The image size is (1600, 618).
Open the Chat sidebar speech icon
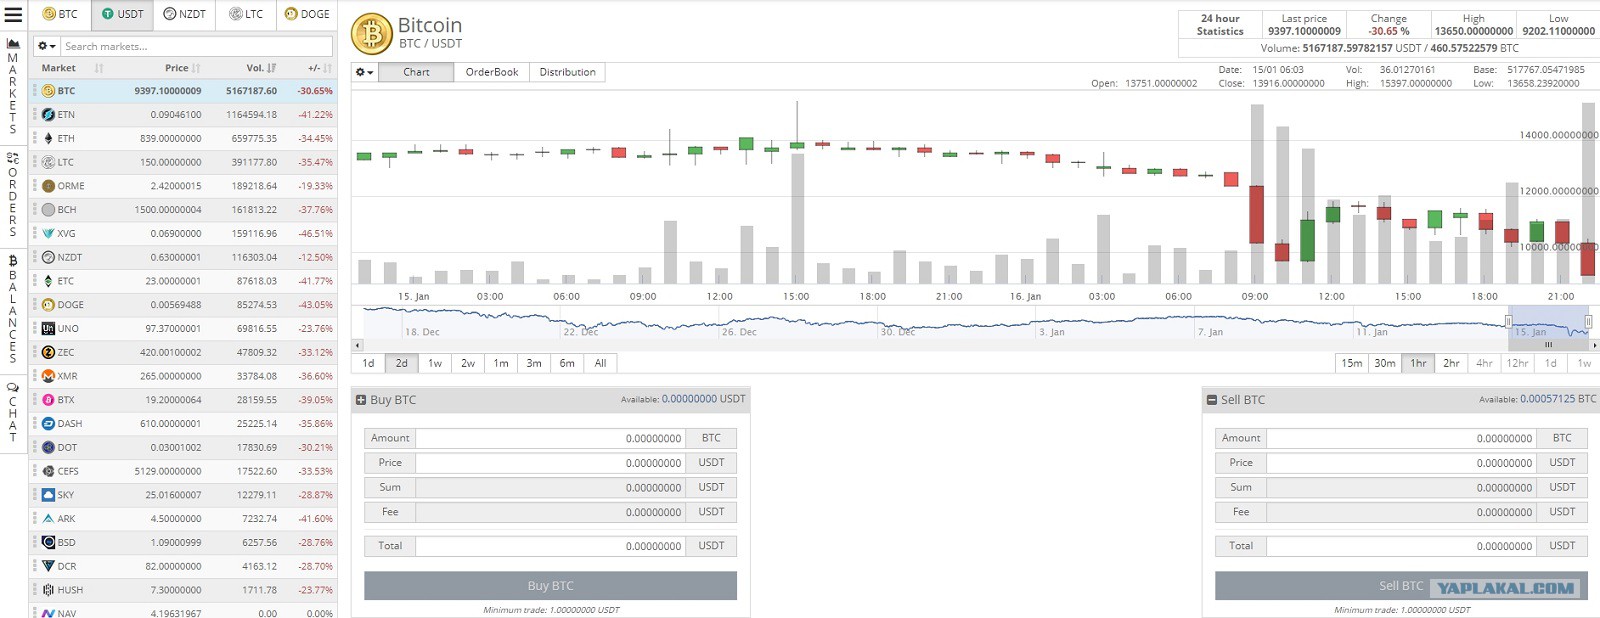click(13, 387)
